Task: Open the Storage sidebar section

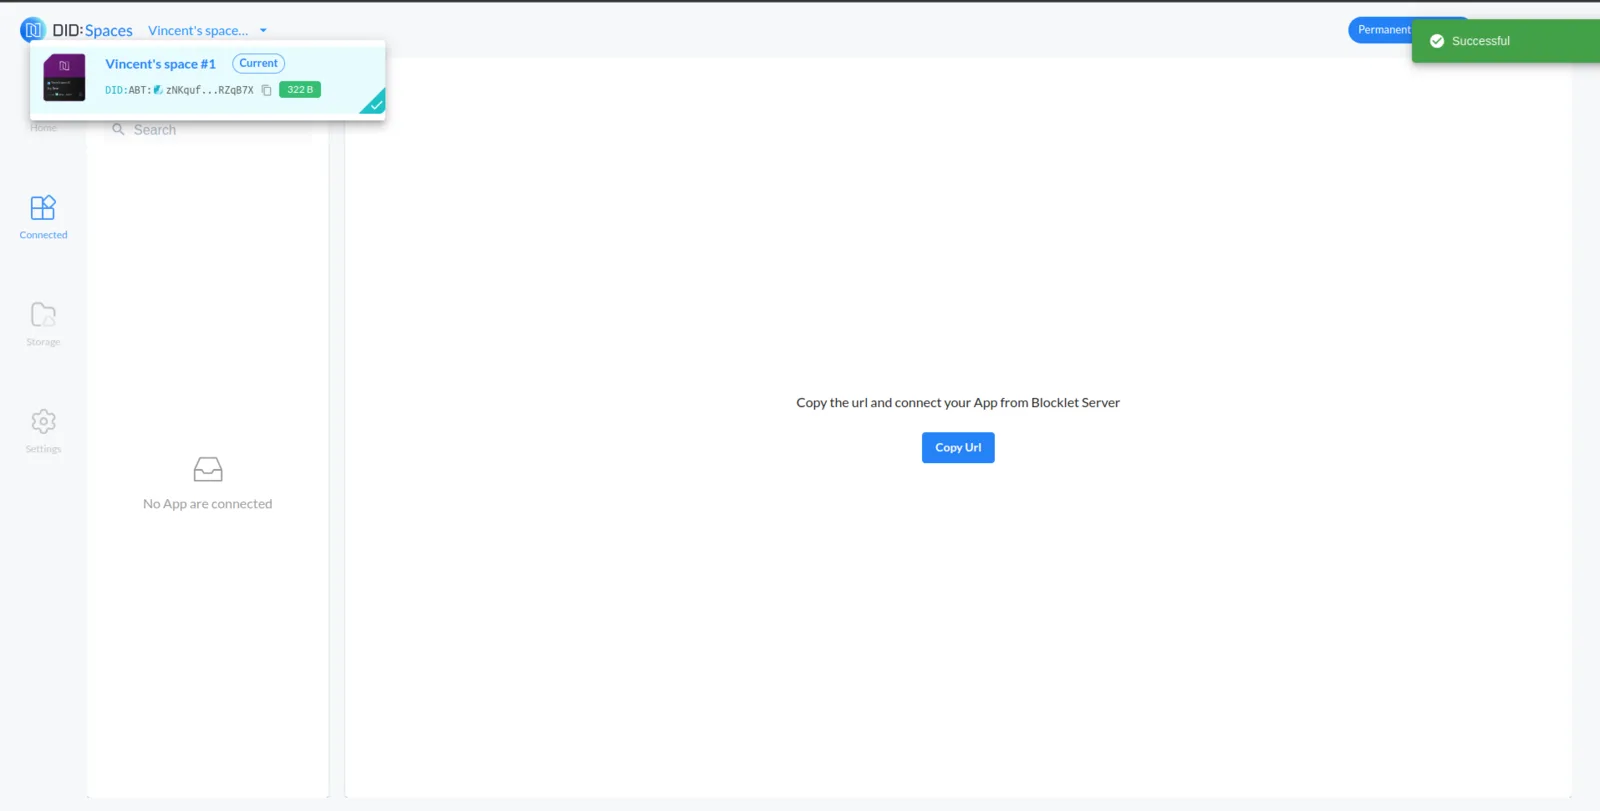Action: [x=43, y=324]
